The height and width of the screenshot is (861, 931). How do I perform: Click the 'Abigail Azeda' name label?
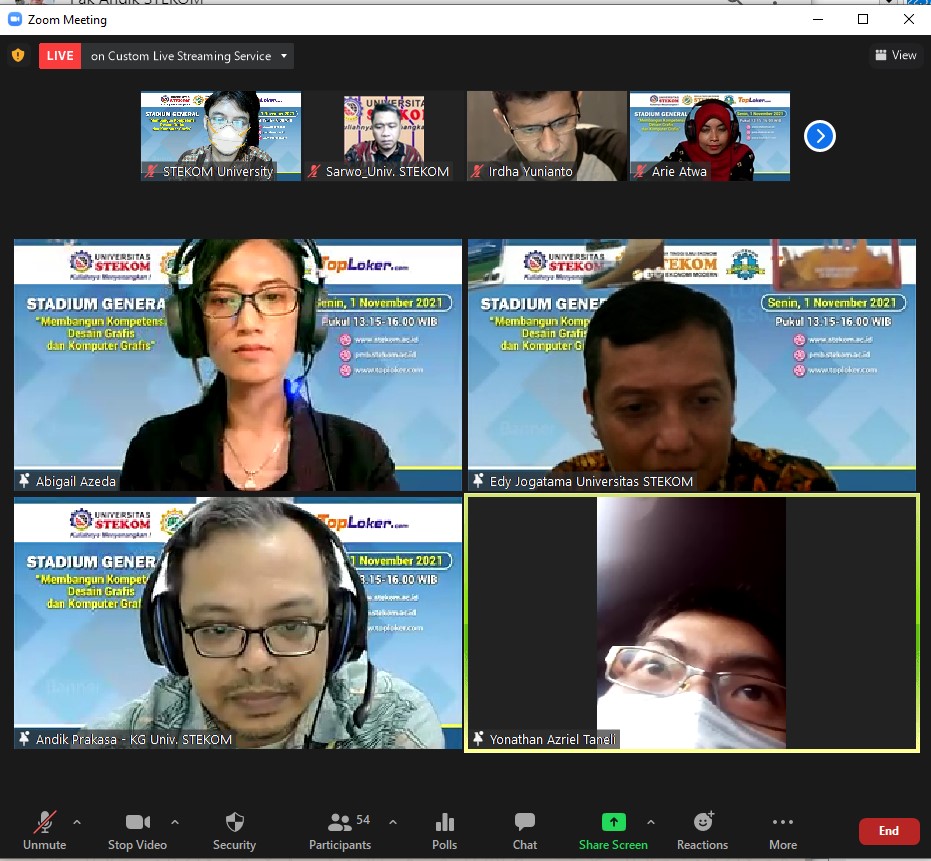(76, 481)
